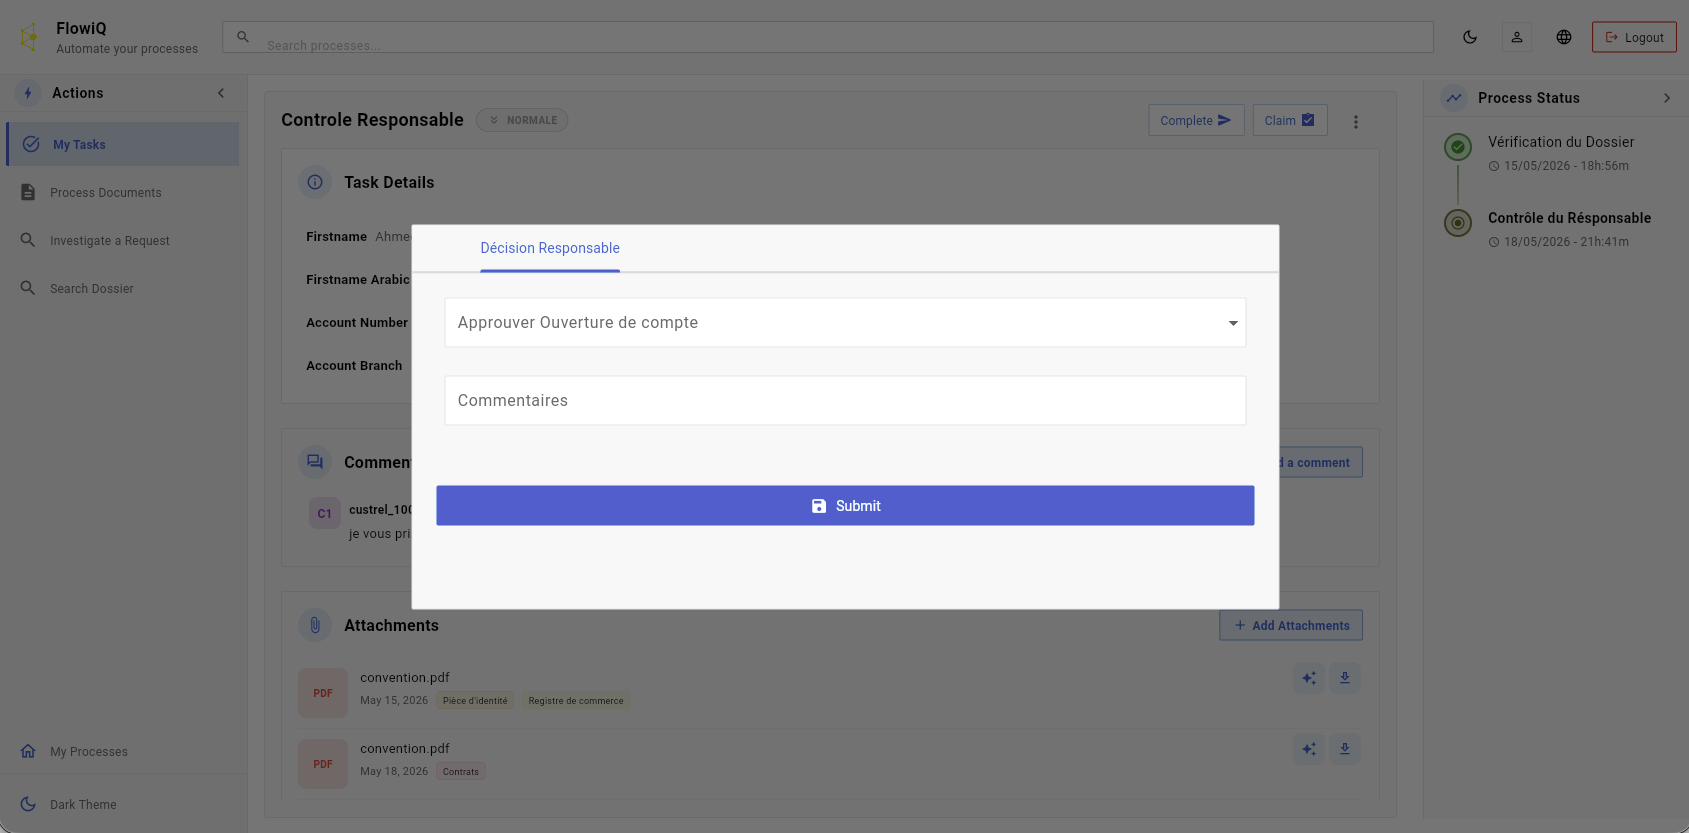Click the Attachments paperclip icon

pyautogui.click(x=315, y=625)
